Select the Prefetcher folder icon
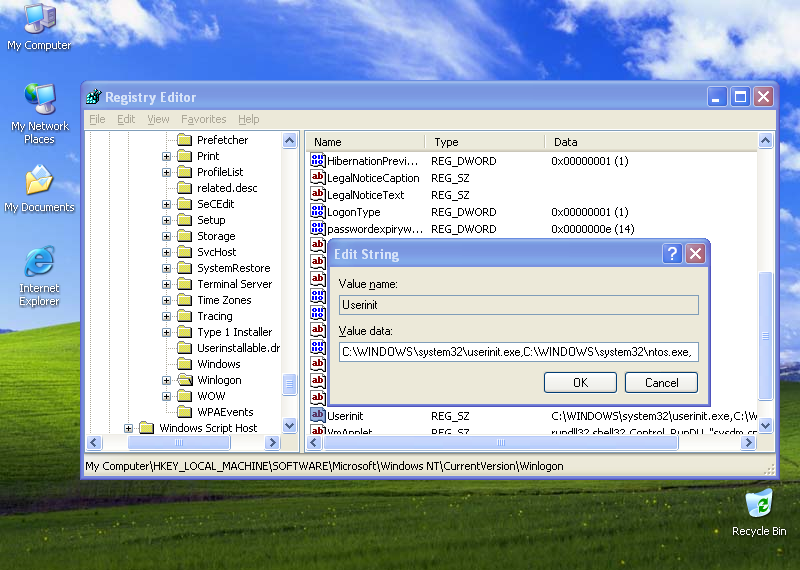Image resolution: width=800 pixels, height=570 pixels. coord(184,140)
